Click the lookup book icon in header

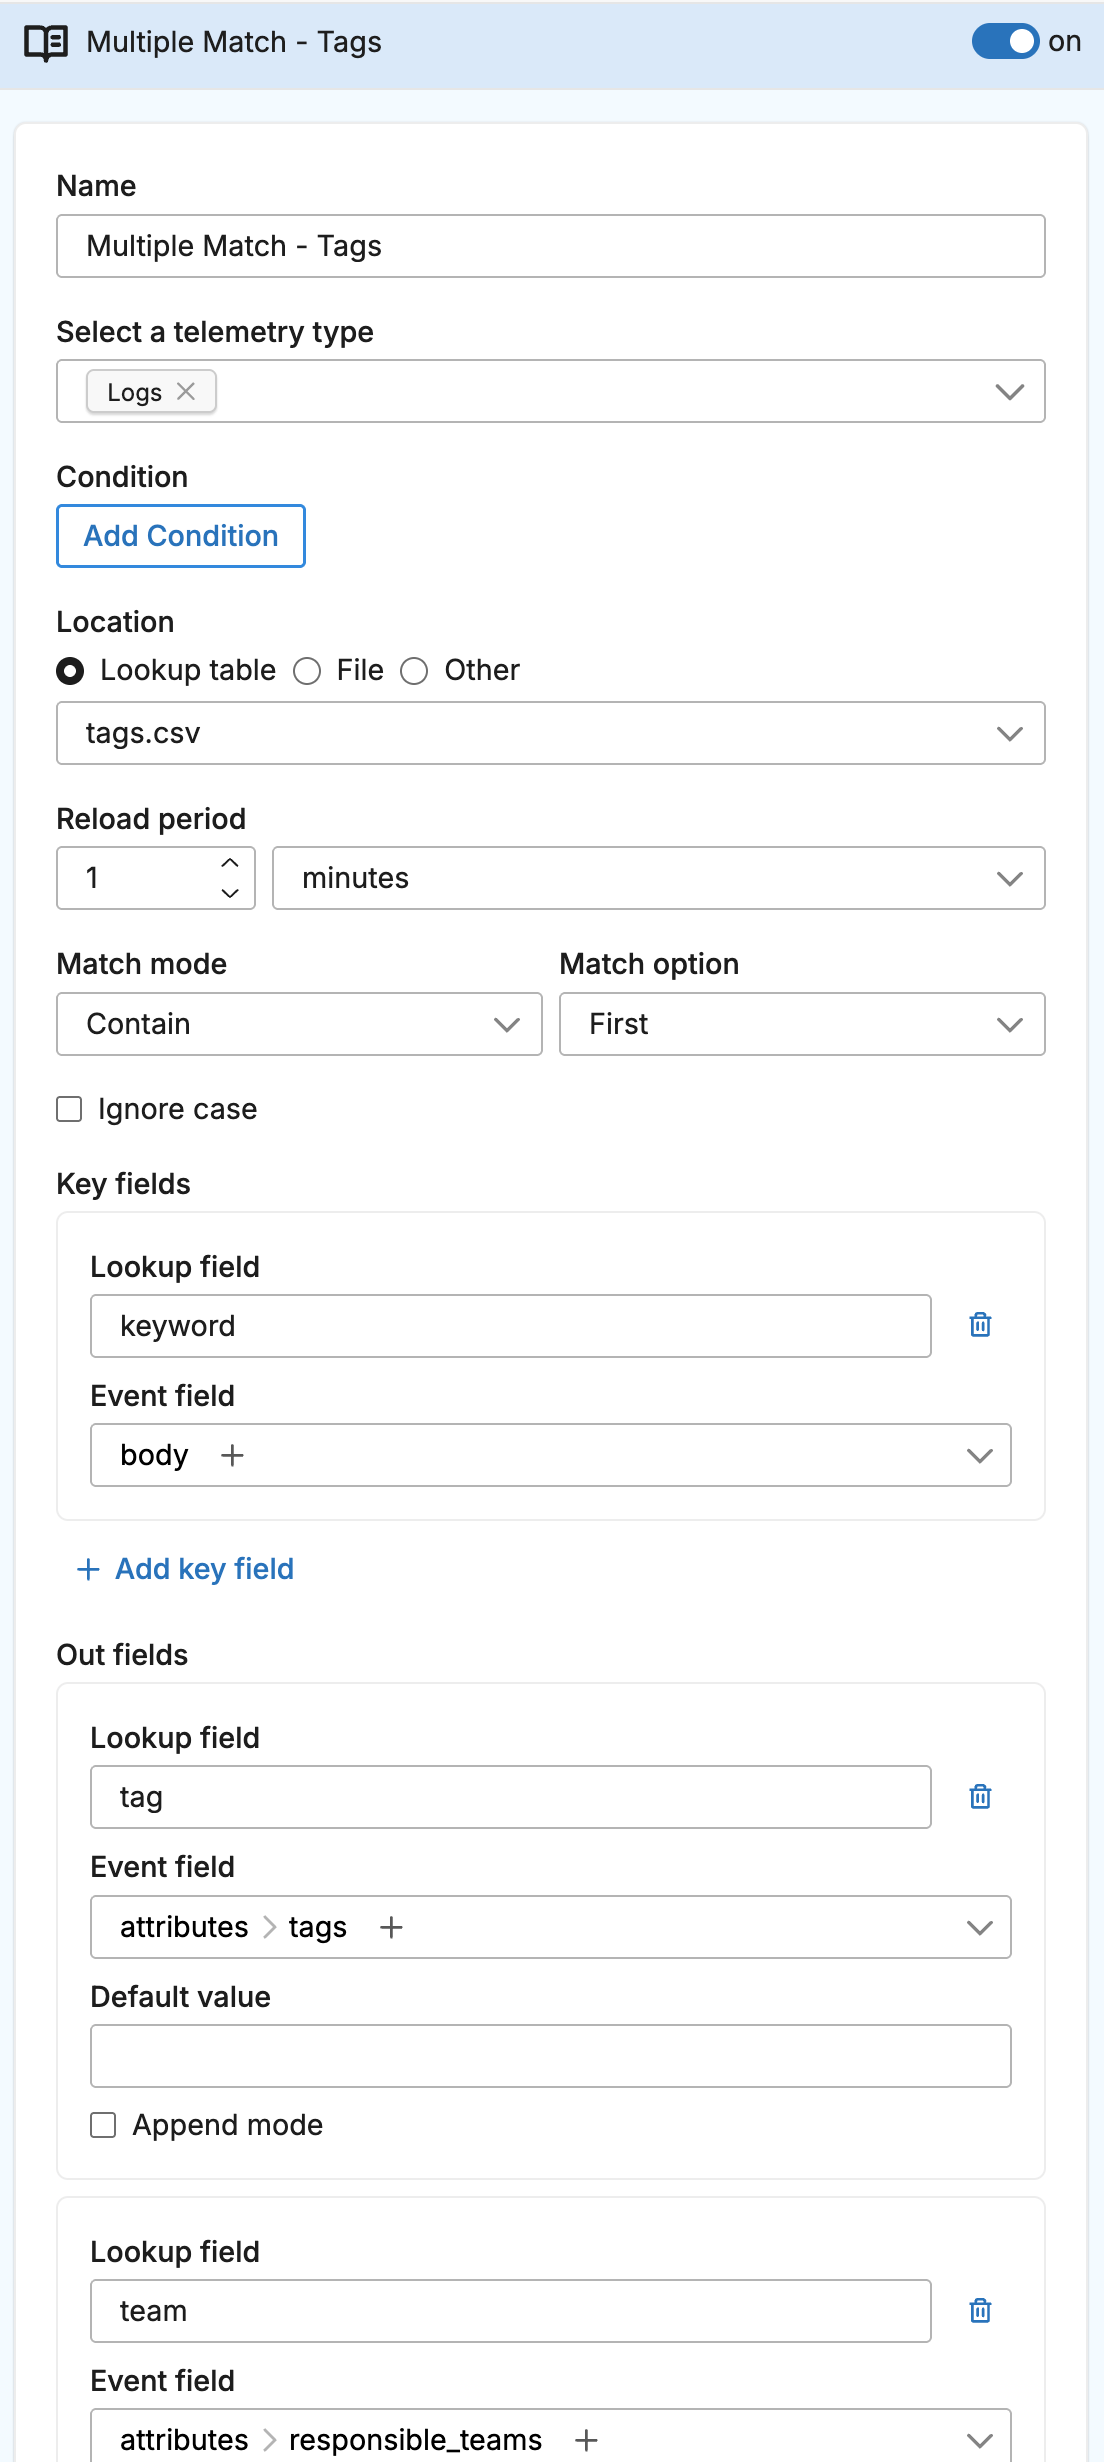pyautogui.click(x=46, y=43)
